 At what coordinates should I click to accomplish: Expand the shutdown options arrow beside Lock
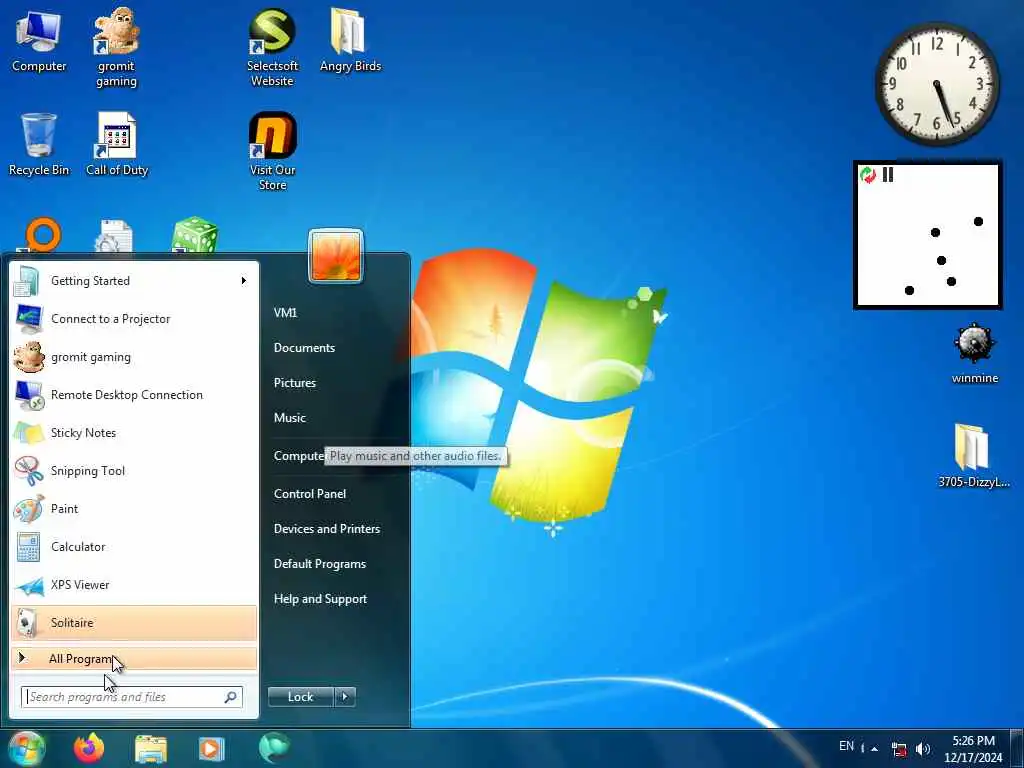tap(345, 697)
